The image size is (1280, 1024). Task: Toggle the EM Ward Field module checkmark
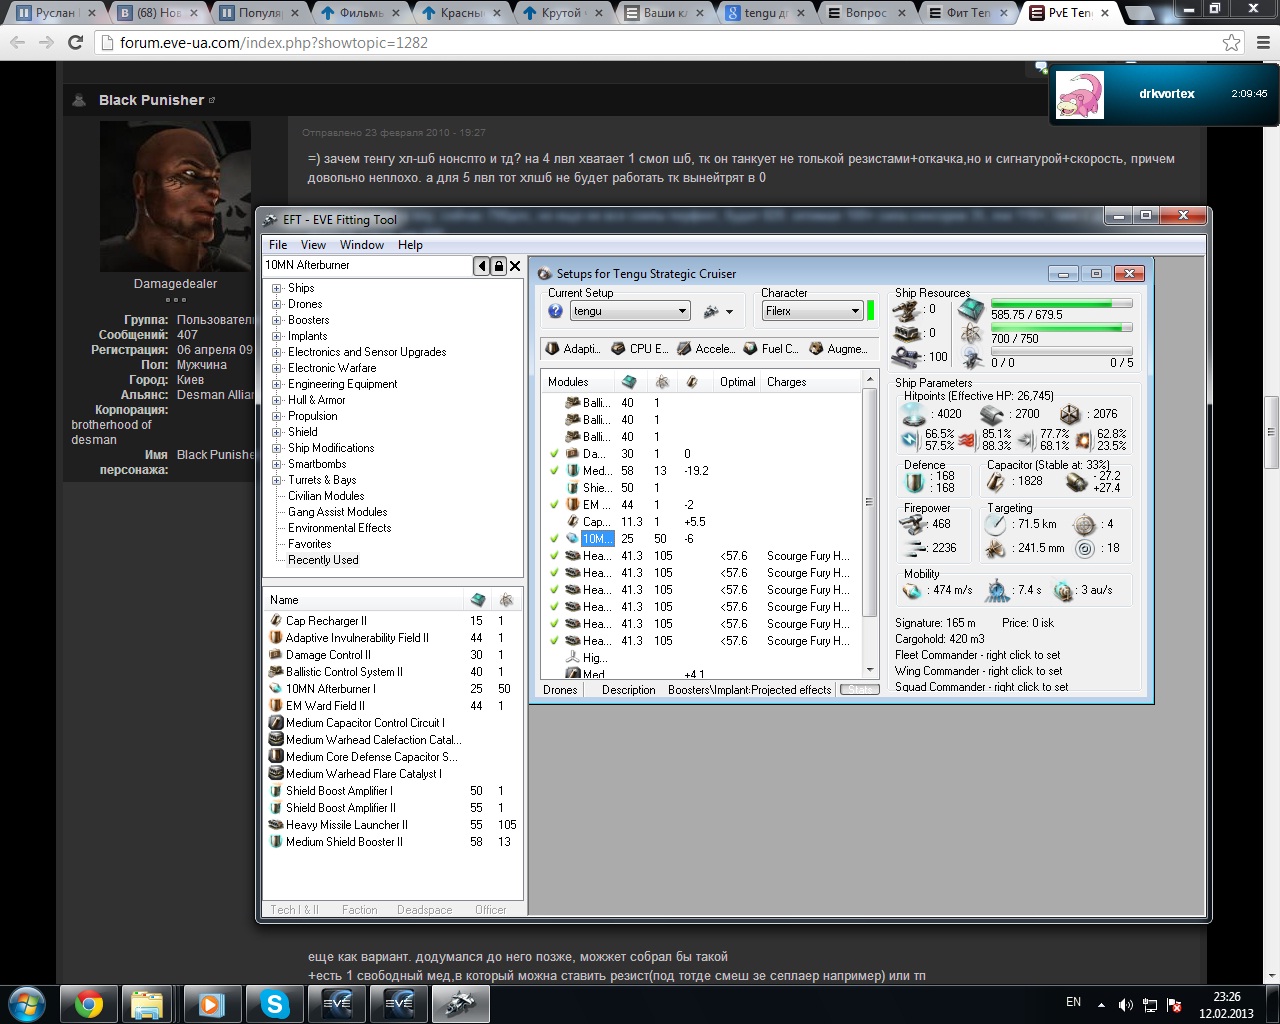coord(554,505)
